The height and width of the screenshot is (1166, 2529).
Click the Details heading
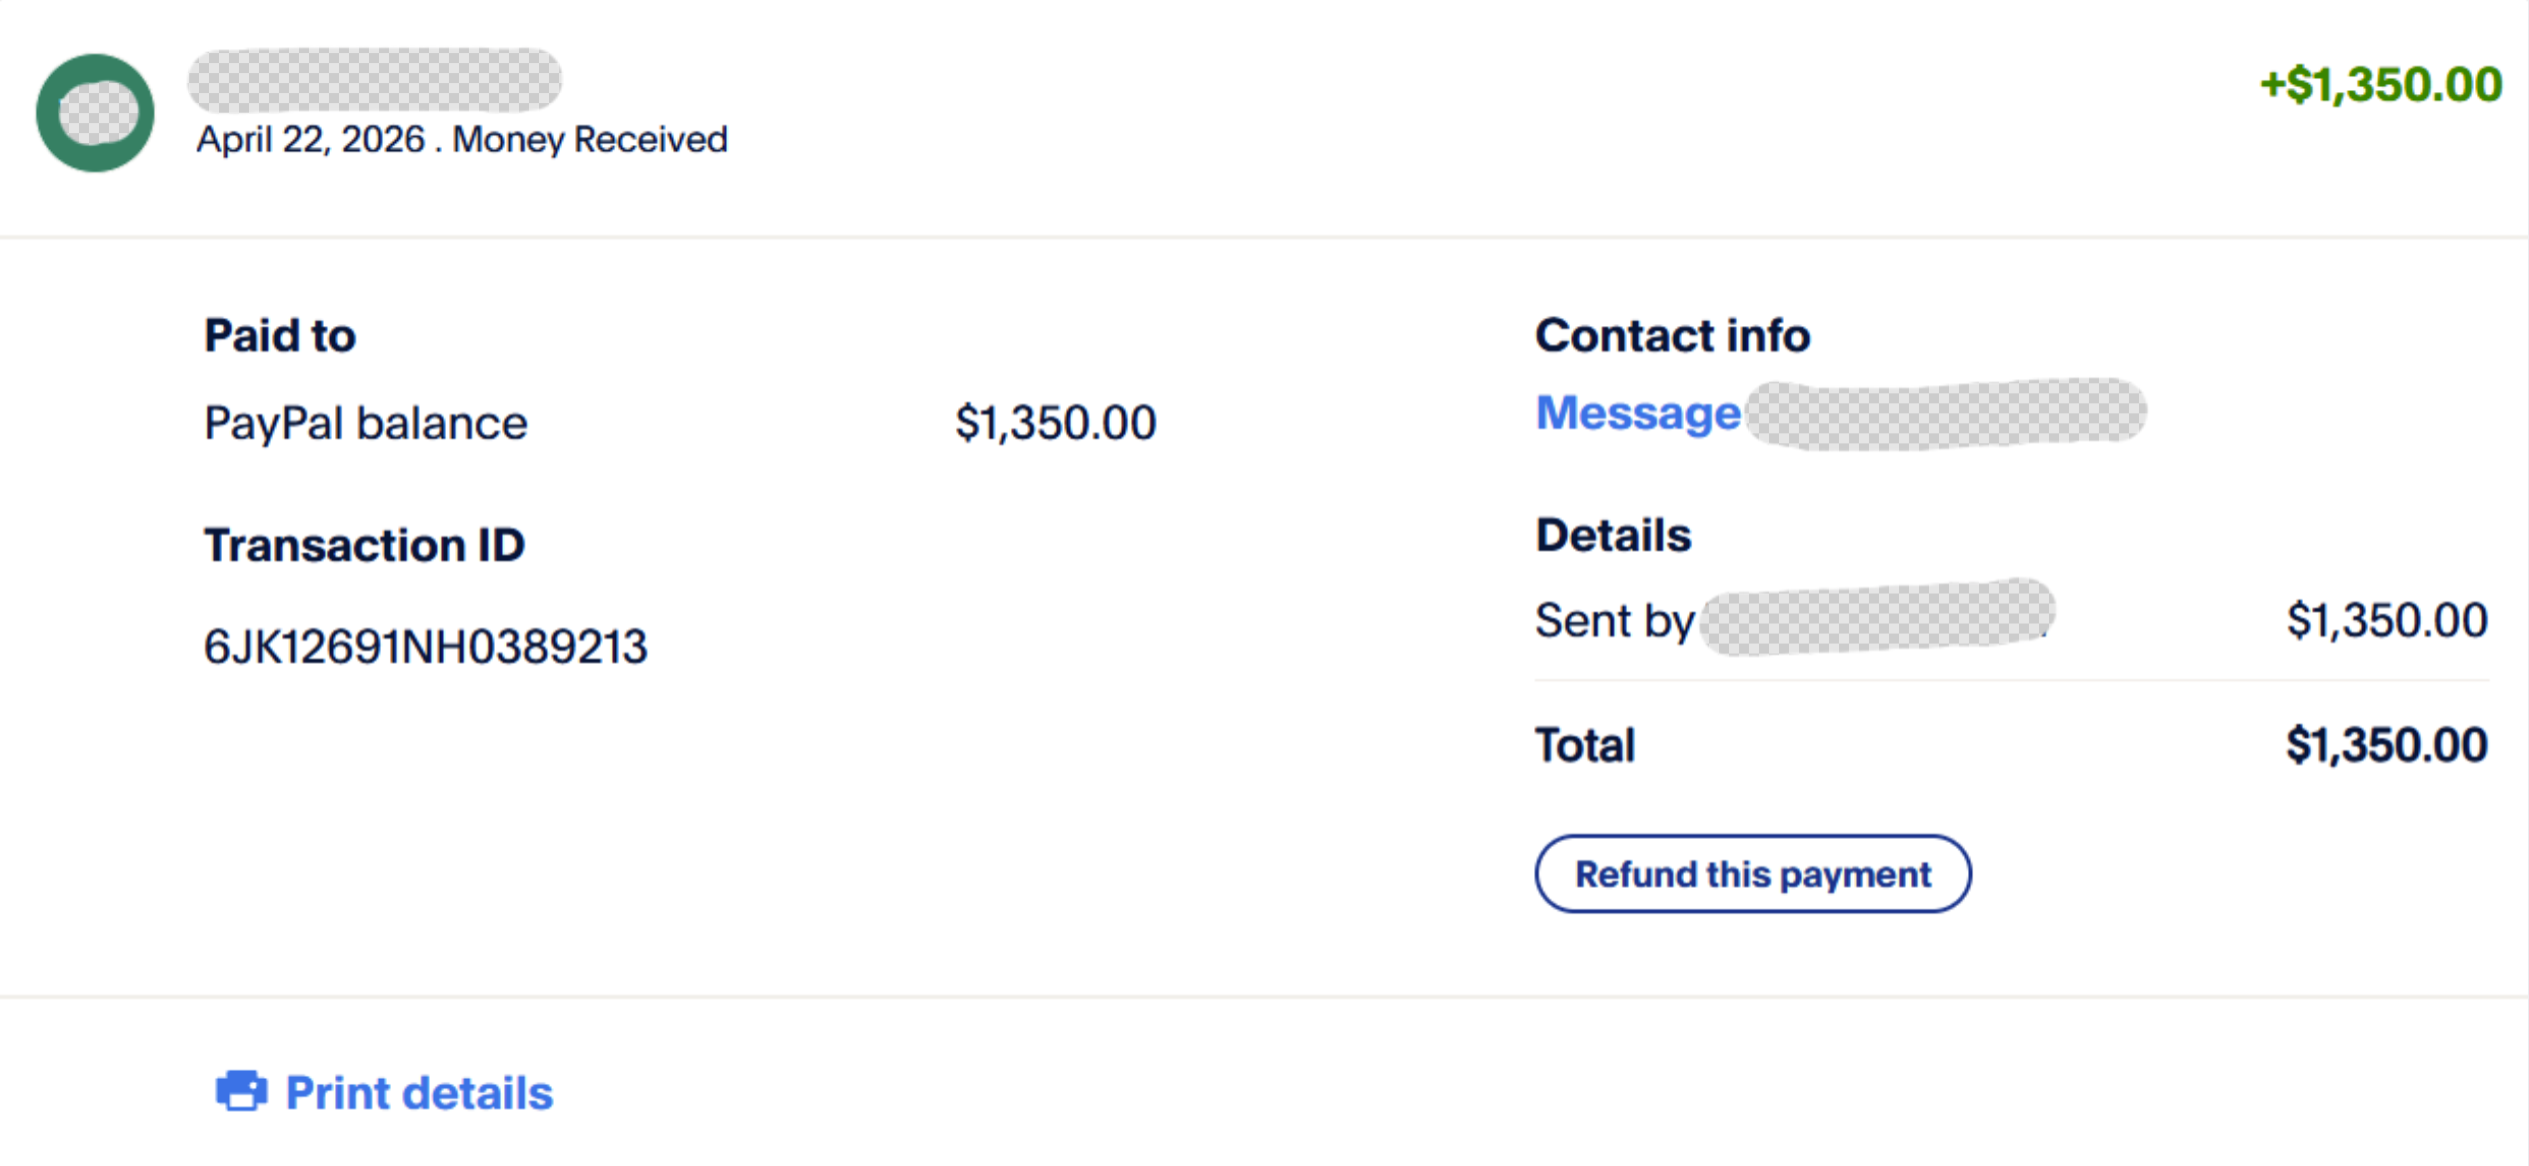[x=1613, y=536]
